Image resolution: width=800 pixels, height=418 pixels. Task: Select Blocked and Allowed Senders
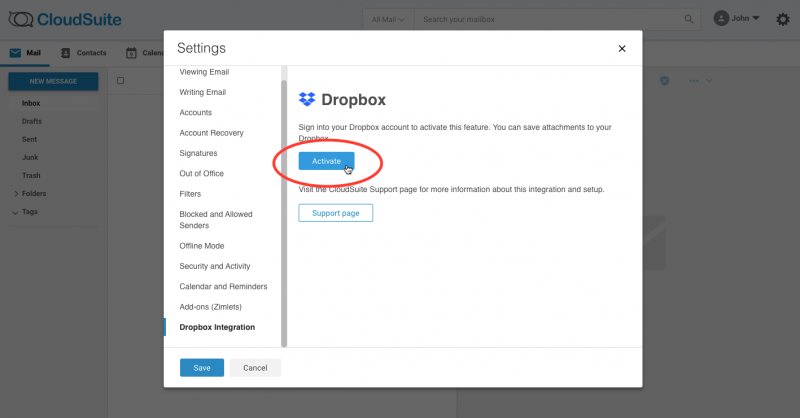216,219
